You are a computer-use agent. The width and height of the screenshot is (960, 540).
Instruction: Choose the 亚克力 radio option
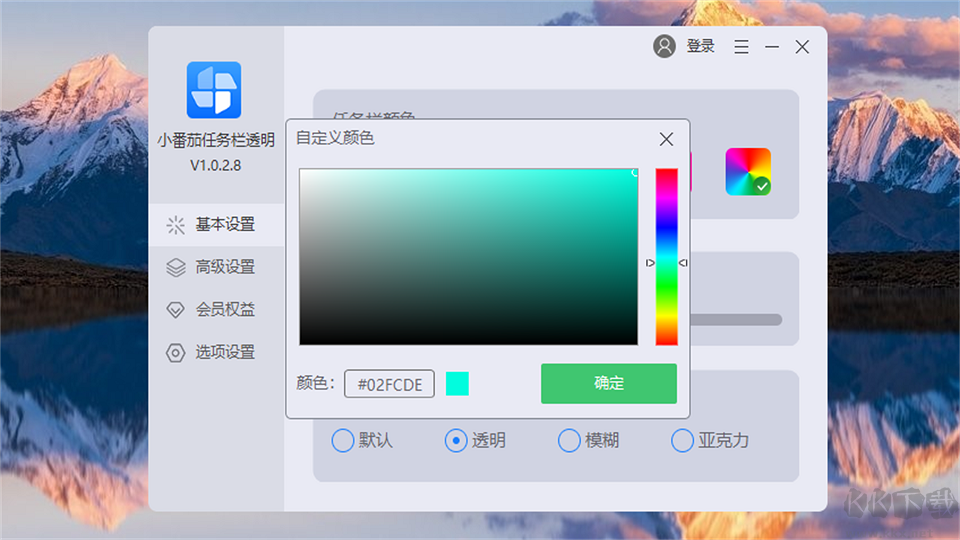(x=682, y=440)
